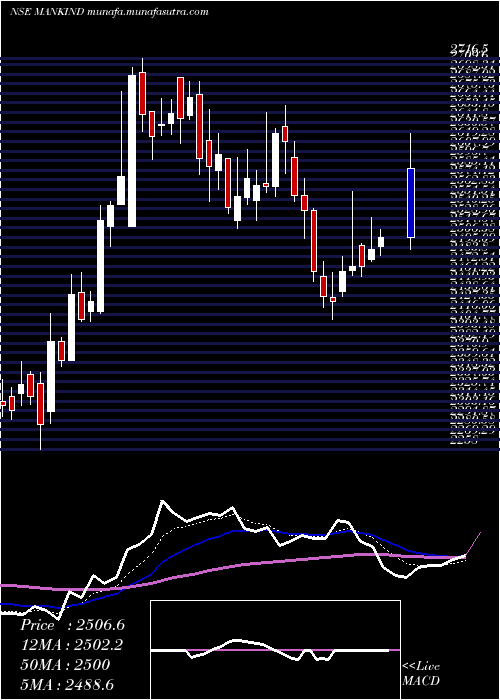Click the NSE MANKIND munafasutra chart title
Screen dimensions: 500x700
pyautogui.click(x=109, y=12)
